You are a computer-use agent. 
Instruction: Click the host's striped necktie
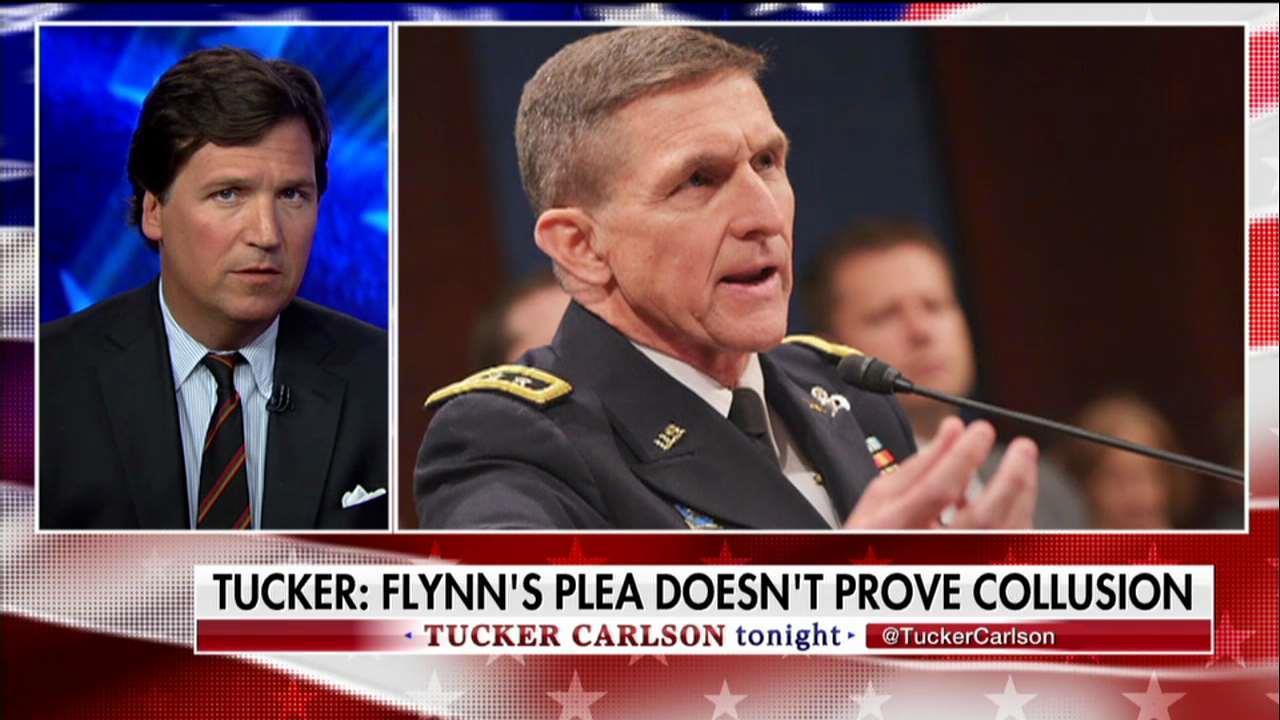point(224,440)
